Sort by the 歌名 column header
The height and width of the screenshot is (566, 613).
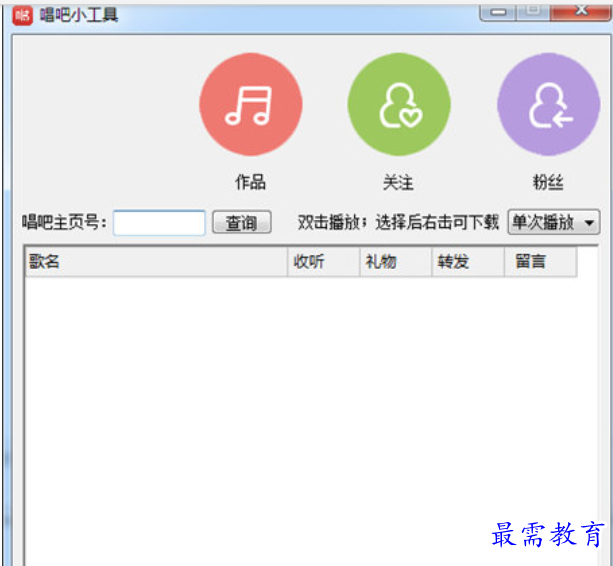(156, 262)
